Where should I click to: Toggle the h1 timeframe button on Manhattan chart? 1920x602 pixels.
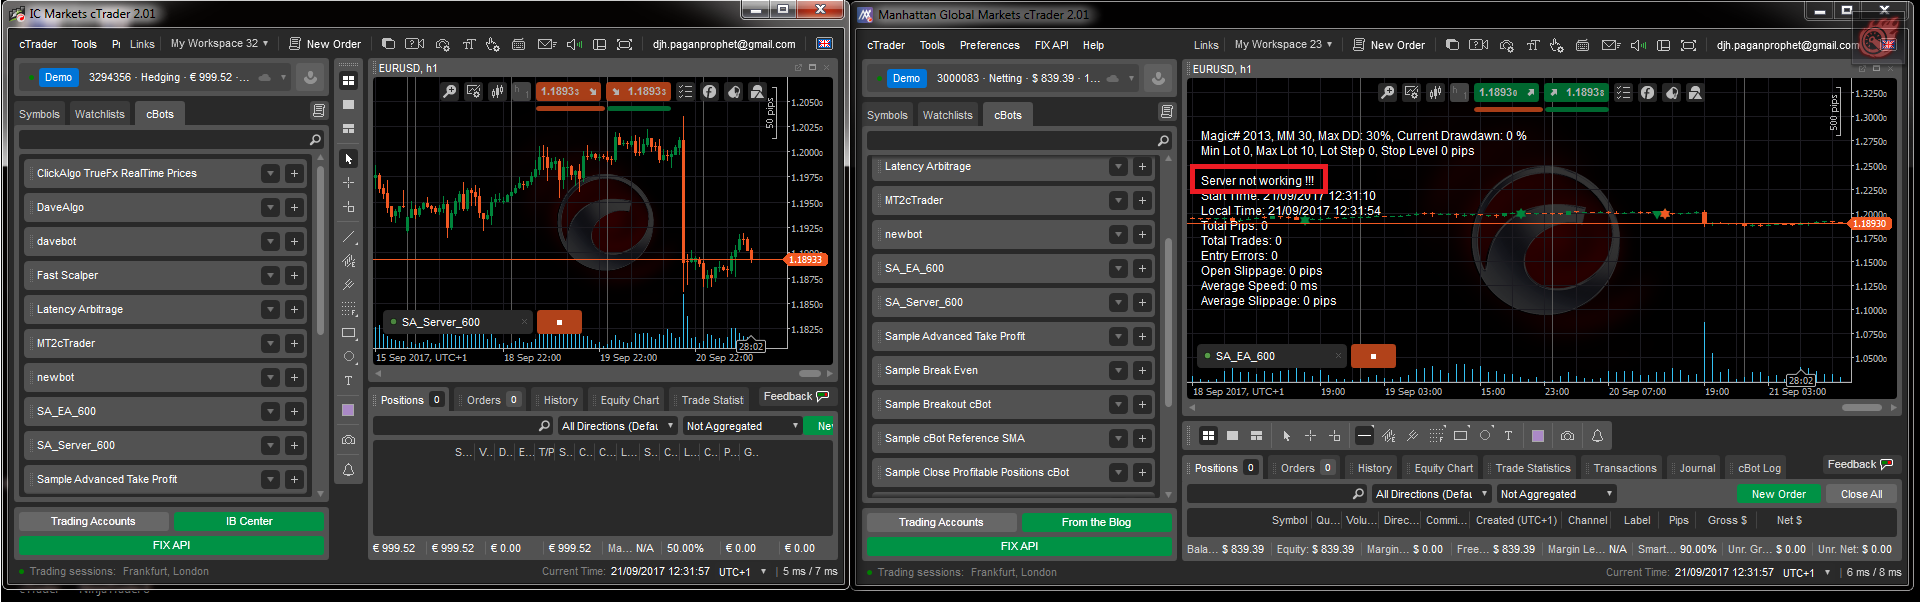click(1458, 93)
